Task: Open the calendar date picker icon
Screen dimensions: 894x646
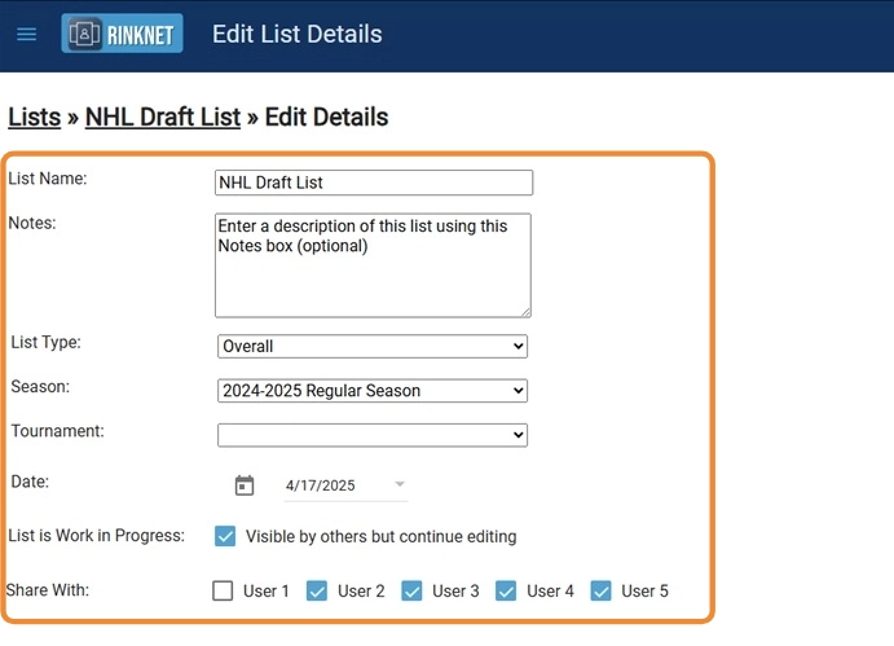Action: tap(244, 486)
